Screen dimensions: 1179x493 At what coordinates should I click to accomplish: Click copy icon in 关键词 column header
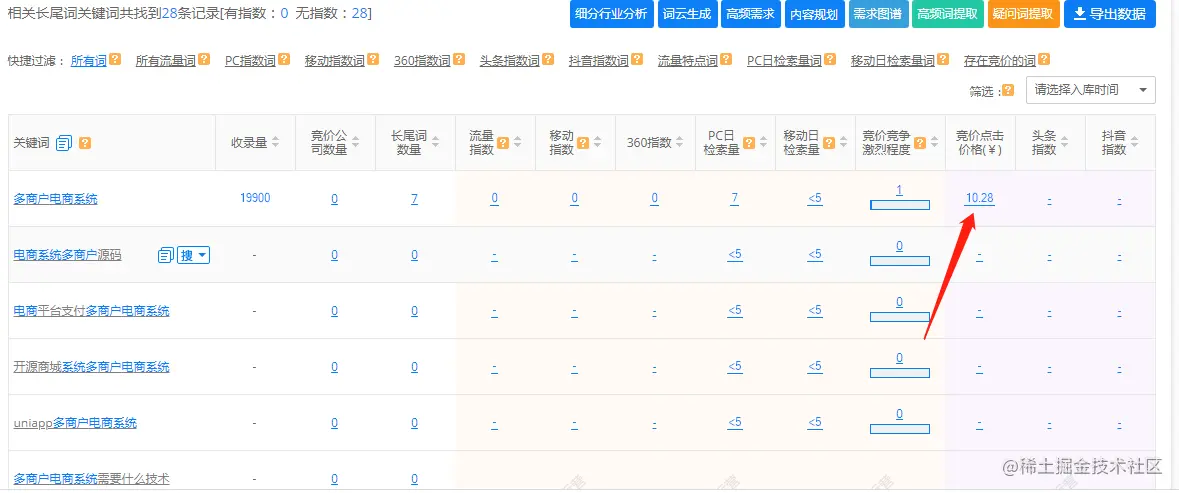tap(64, 143)
